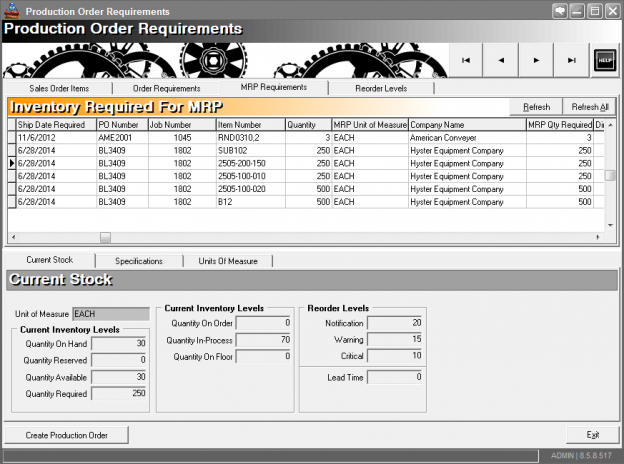This screenshot has width=624, height=464.
Task: Open the Reorder Levels tab
Action: click(x=381, y=88)
